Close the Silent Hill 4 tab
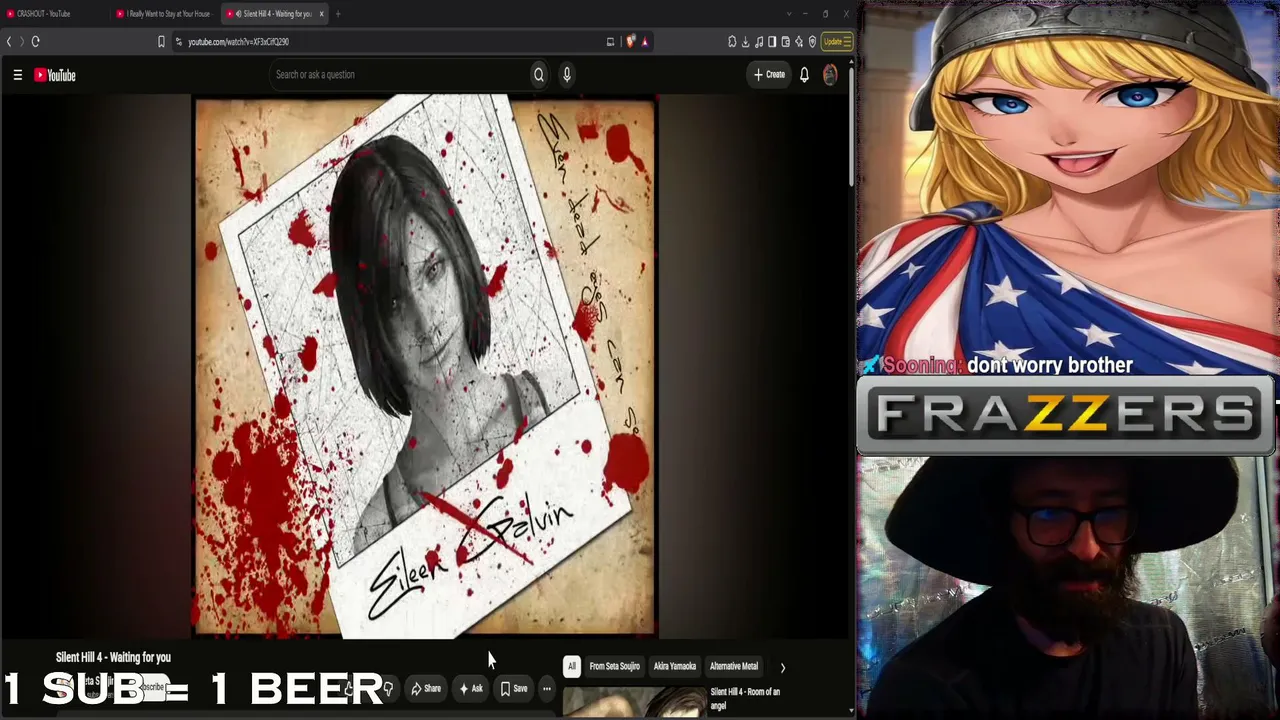 coord(321,14)
